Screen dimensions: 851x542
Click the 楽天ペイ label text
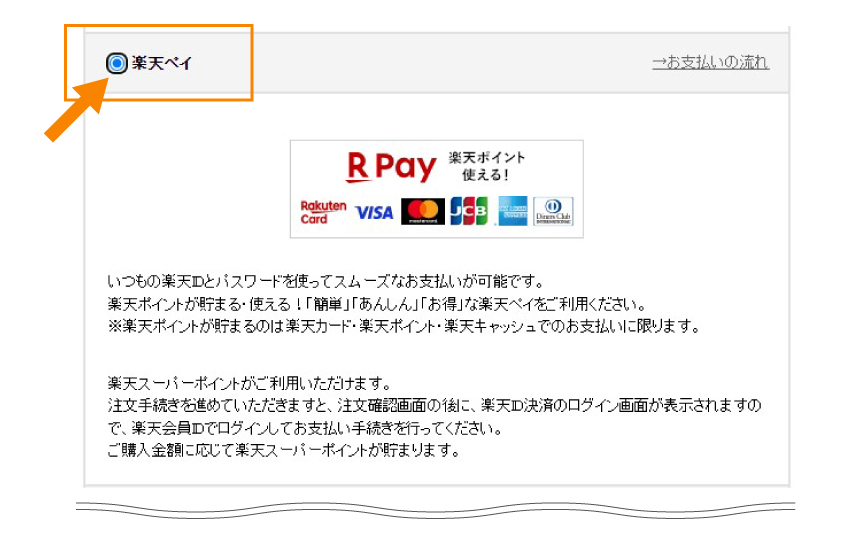point(161,63)
